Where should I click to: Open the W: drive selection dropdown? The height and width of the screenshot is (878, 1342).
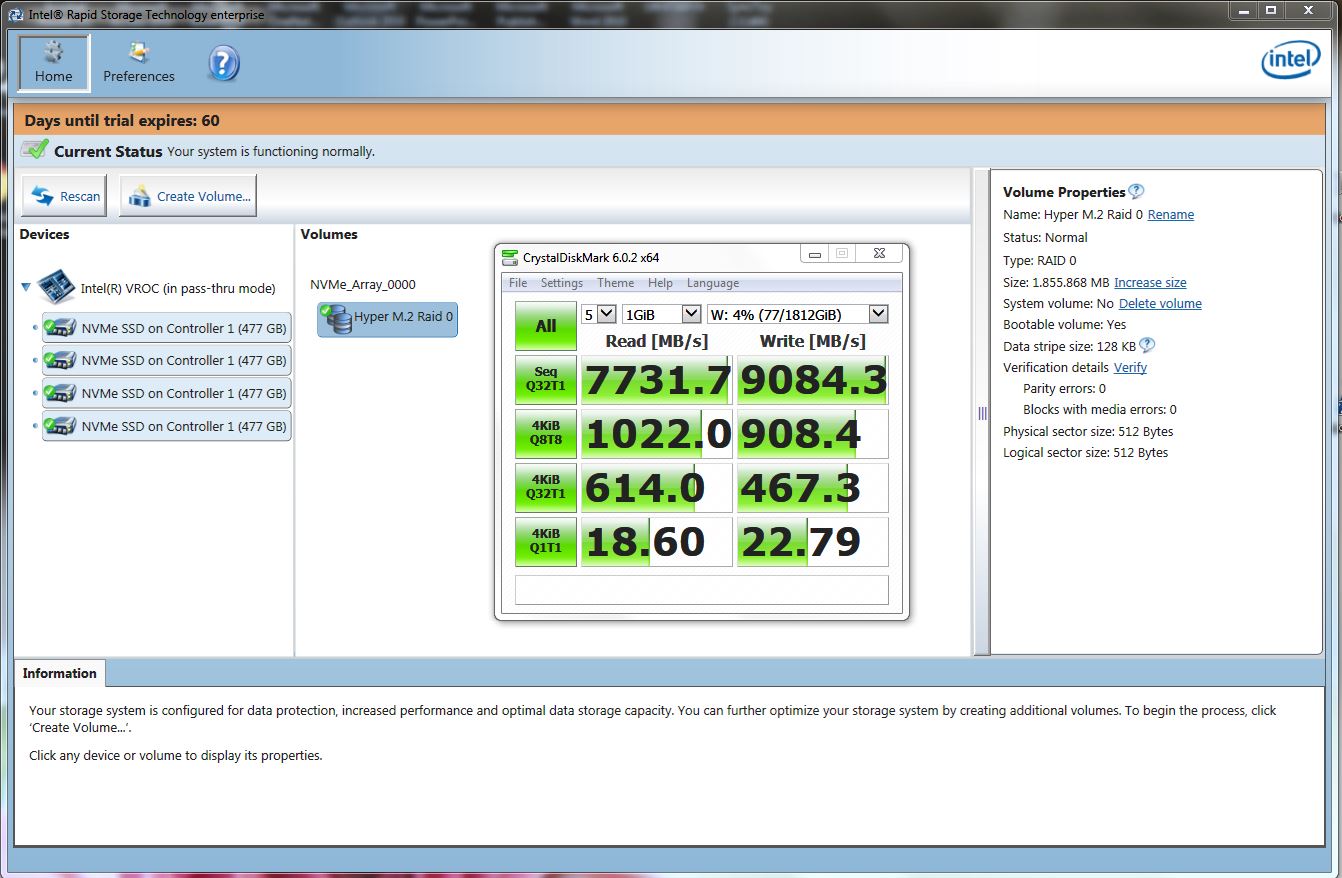(x=797, y=314)
